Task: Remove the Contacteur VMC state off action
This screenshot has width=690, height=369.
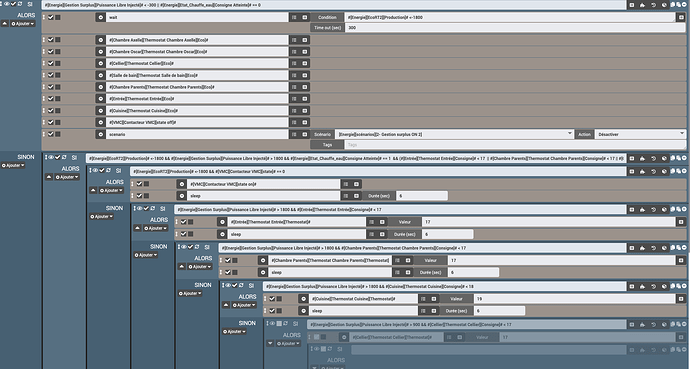Action: click(x=100, y=122)
